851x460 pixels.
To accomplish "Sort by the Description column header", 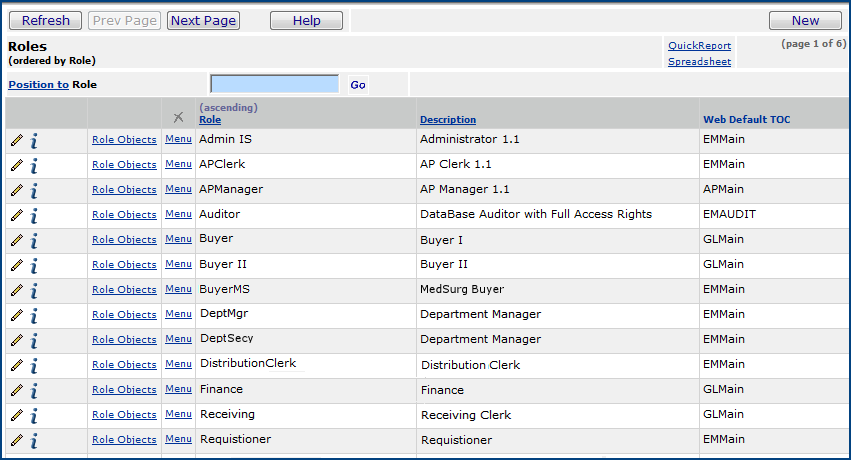I will click(x=448, y=120).
